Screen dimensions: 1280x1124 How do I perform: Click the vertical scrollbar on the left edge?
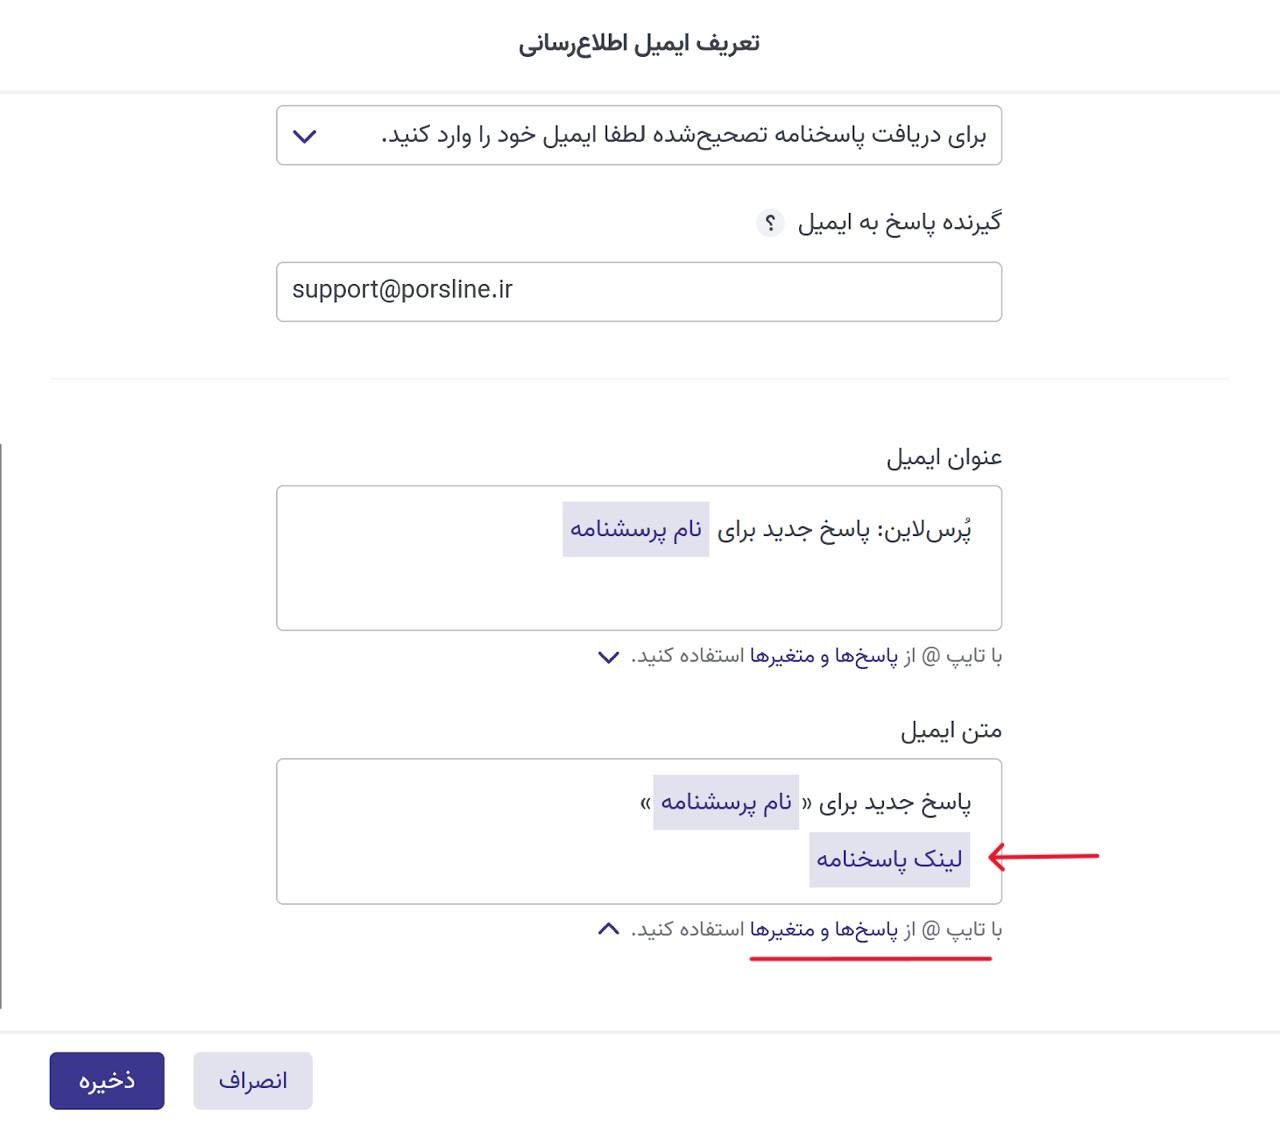tap(2, 725)
